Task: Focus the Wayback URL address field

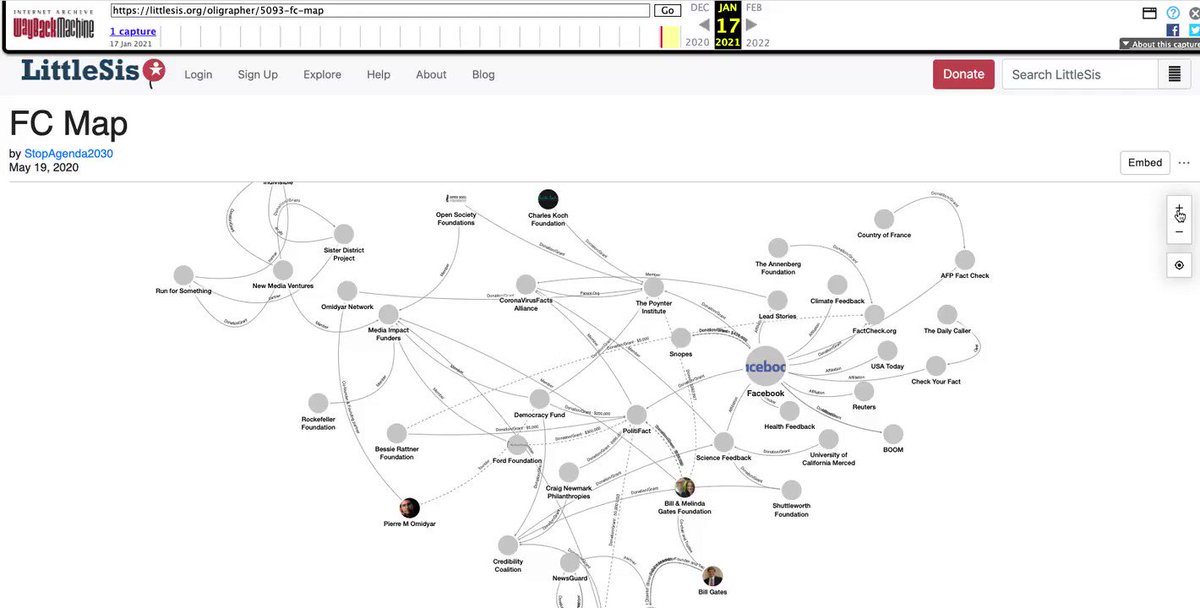Action: [x=379, y=11]
